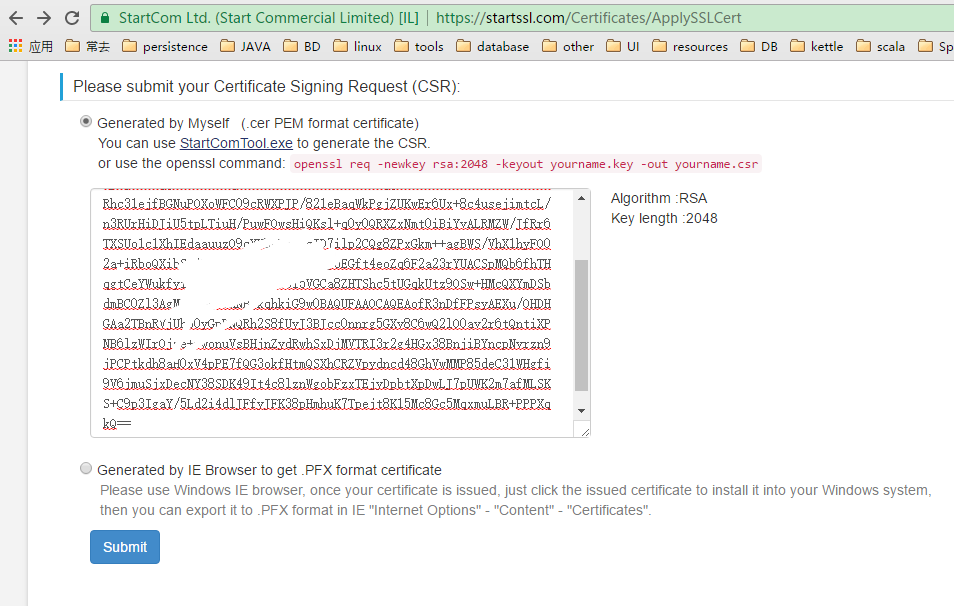954x606 pixels.
Task: Click the CSR textarea scroll-up arrow
Action: [x=582, y=198]
